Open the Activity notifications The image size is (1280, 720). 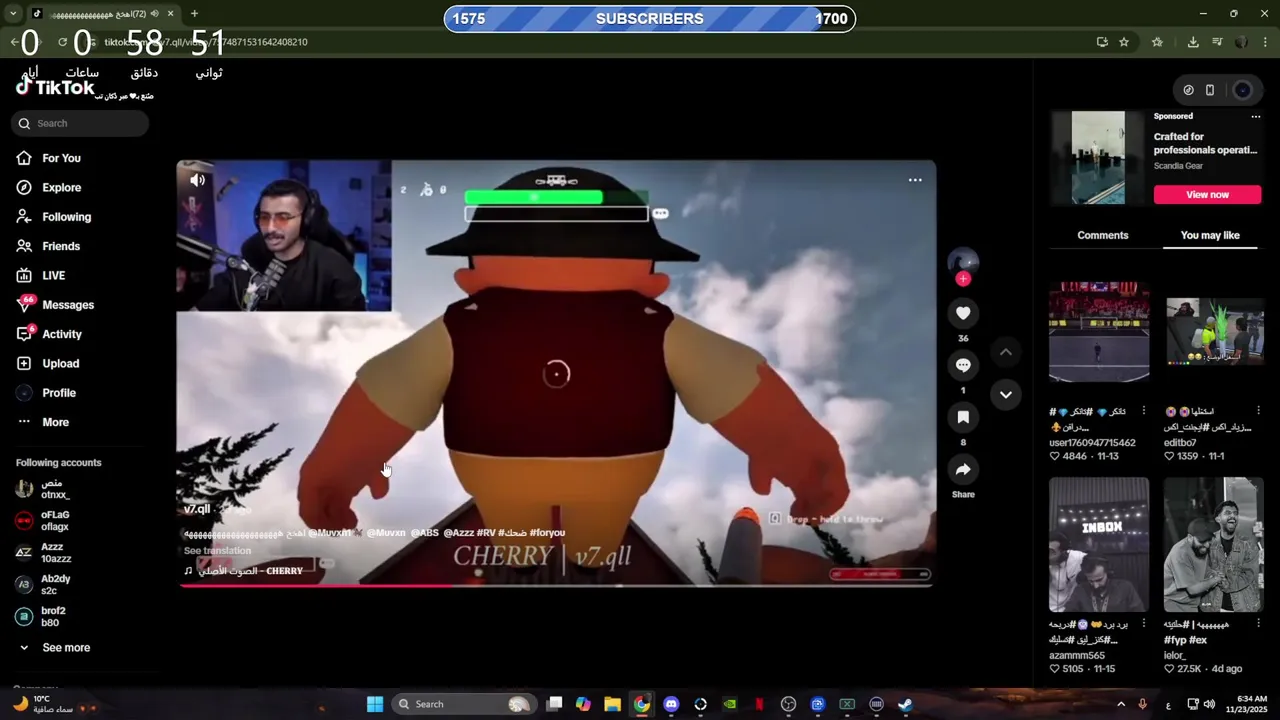pyautogui.click(x=62, y=334)
